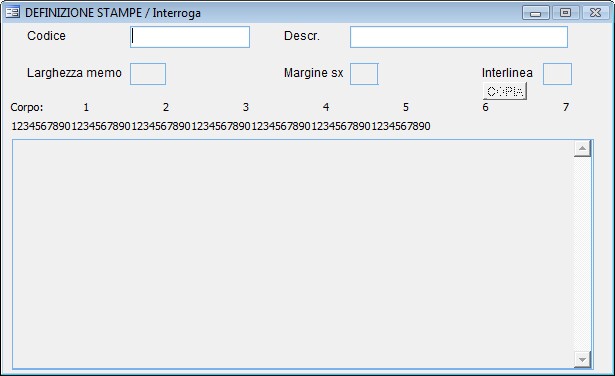The width and height of the screenshot is (615, 376).
Task: Click the COPIA button
Action: [x=505, y=91]
